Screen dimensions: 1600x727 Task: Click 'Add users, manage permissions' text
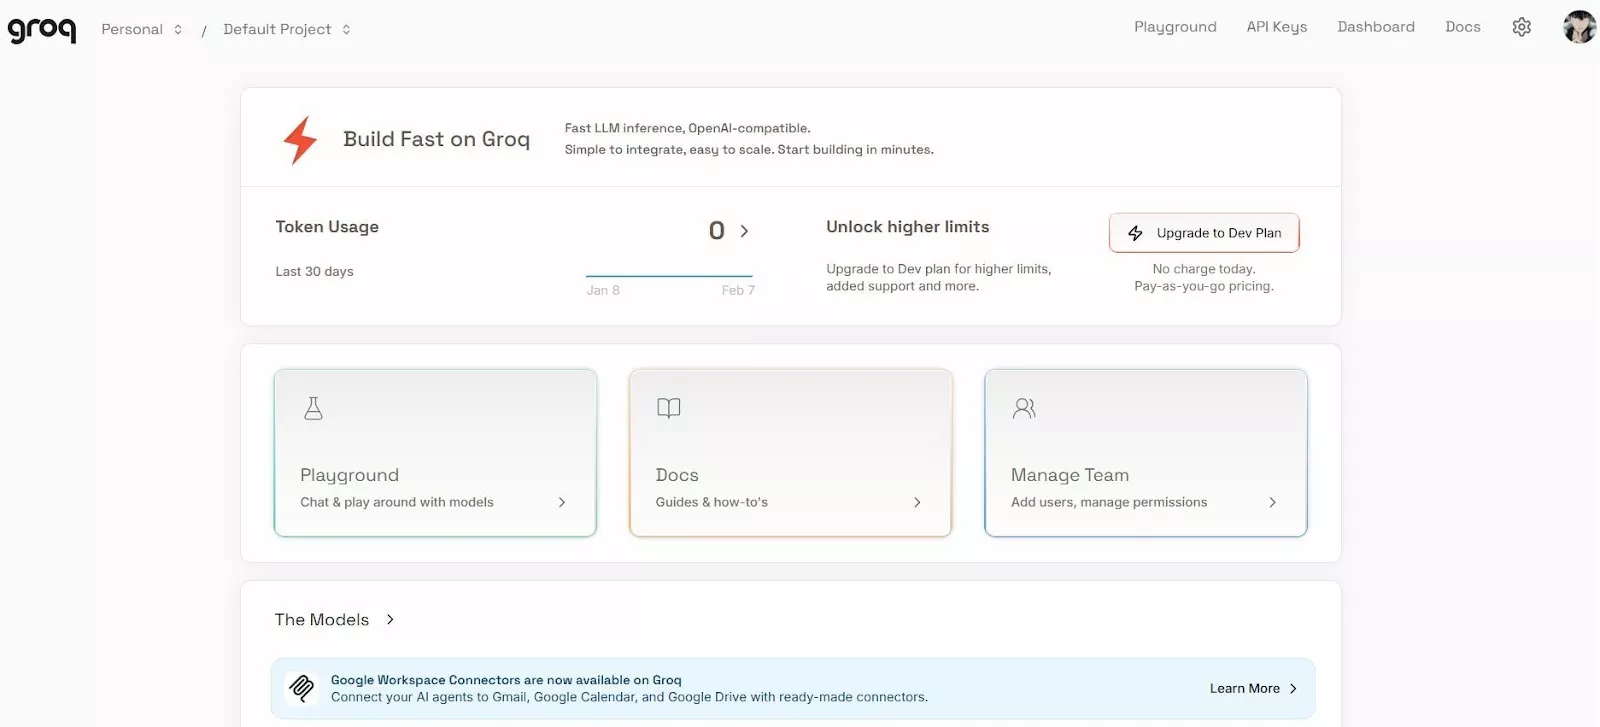[1109, 502]
